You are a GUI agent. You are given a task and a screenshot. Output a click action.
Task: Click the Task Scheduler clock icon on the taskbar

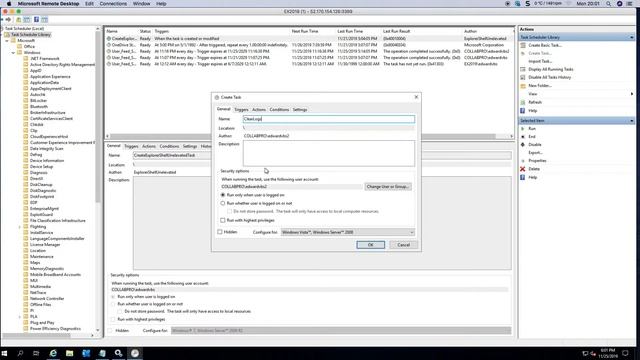(x=135, y=353)
